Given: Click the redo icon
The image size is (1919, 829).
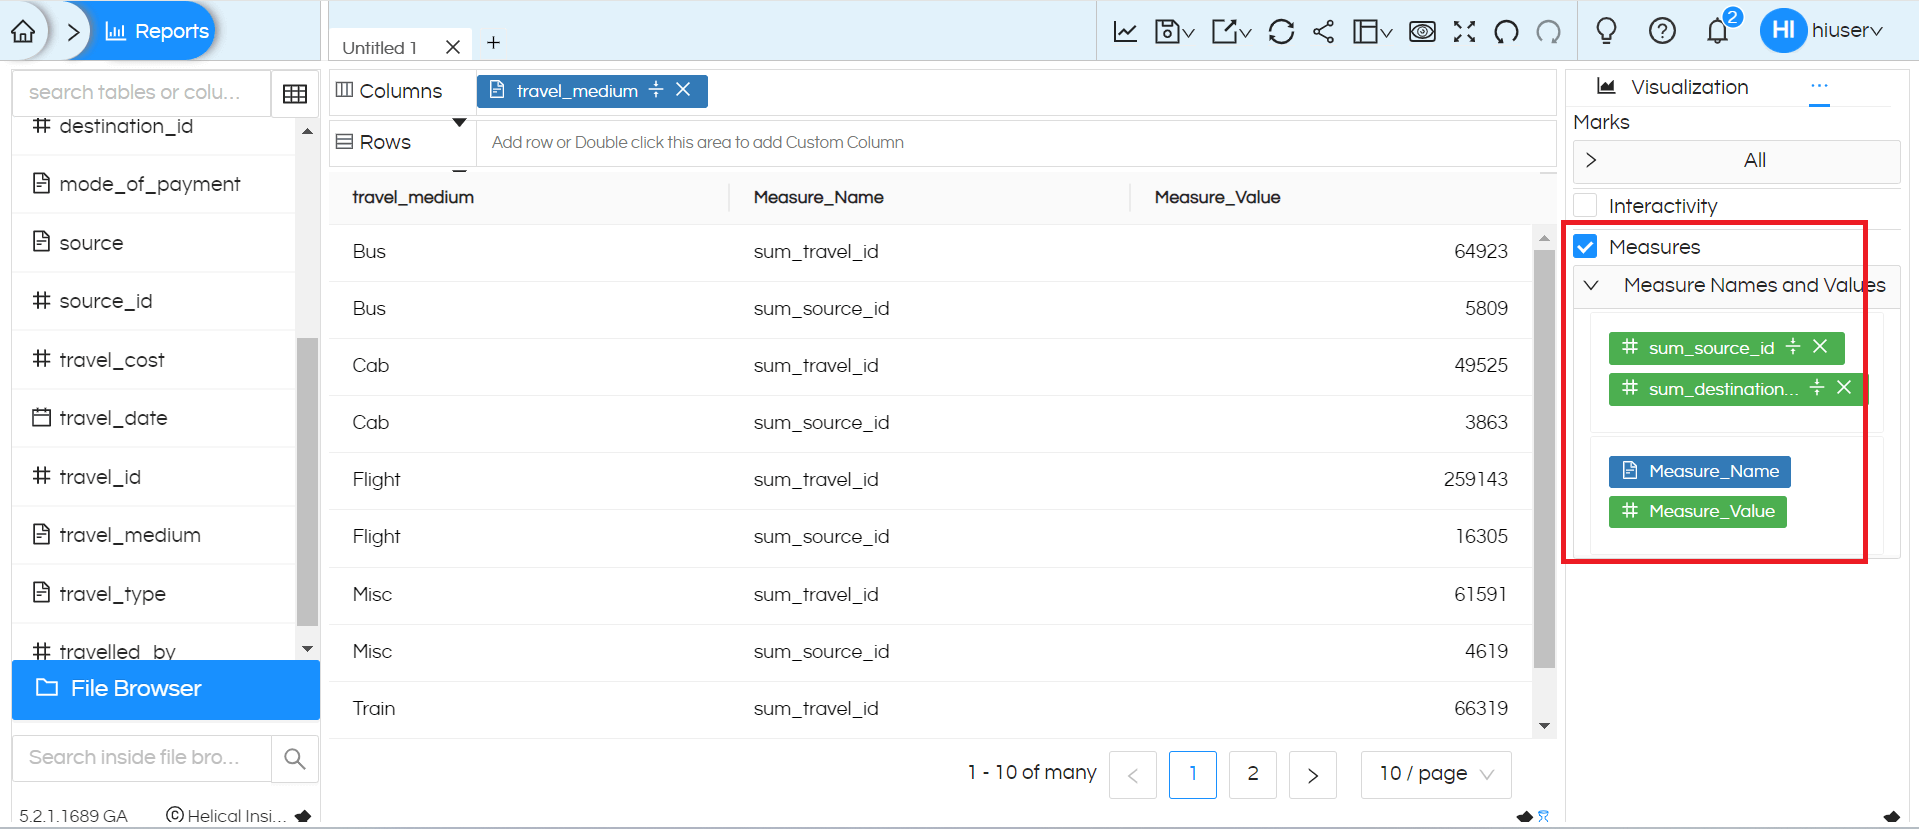Looking at the screenshot, I should (1549, 32).
